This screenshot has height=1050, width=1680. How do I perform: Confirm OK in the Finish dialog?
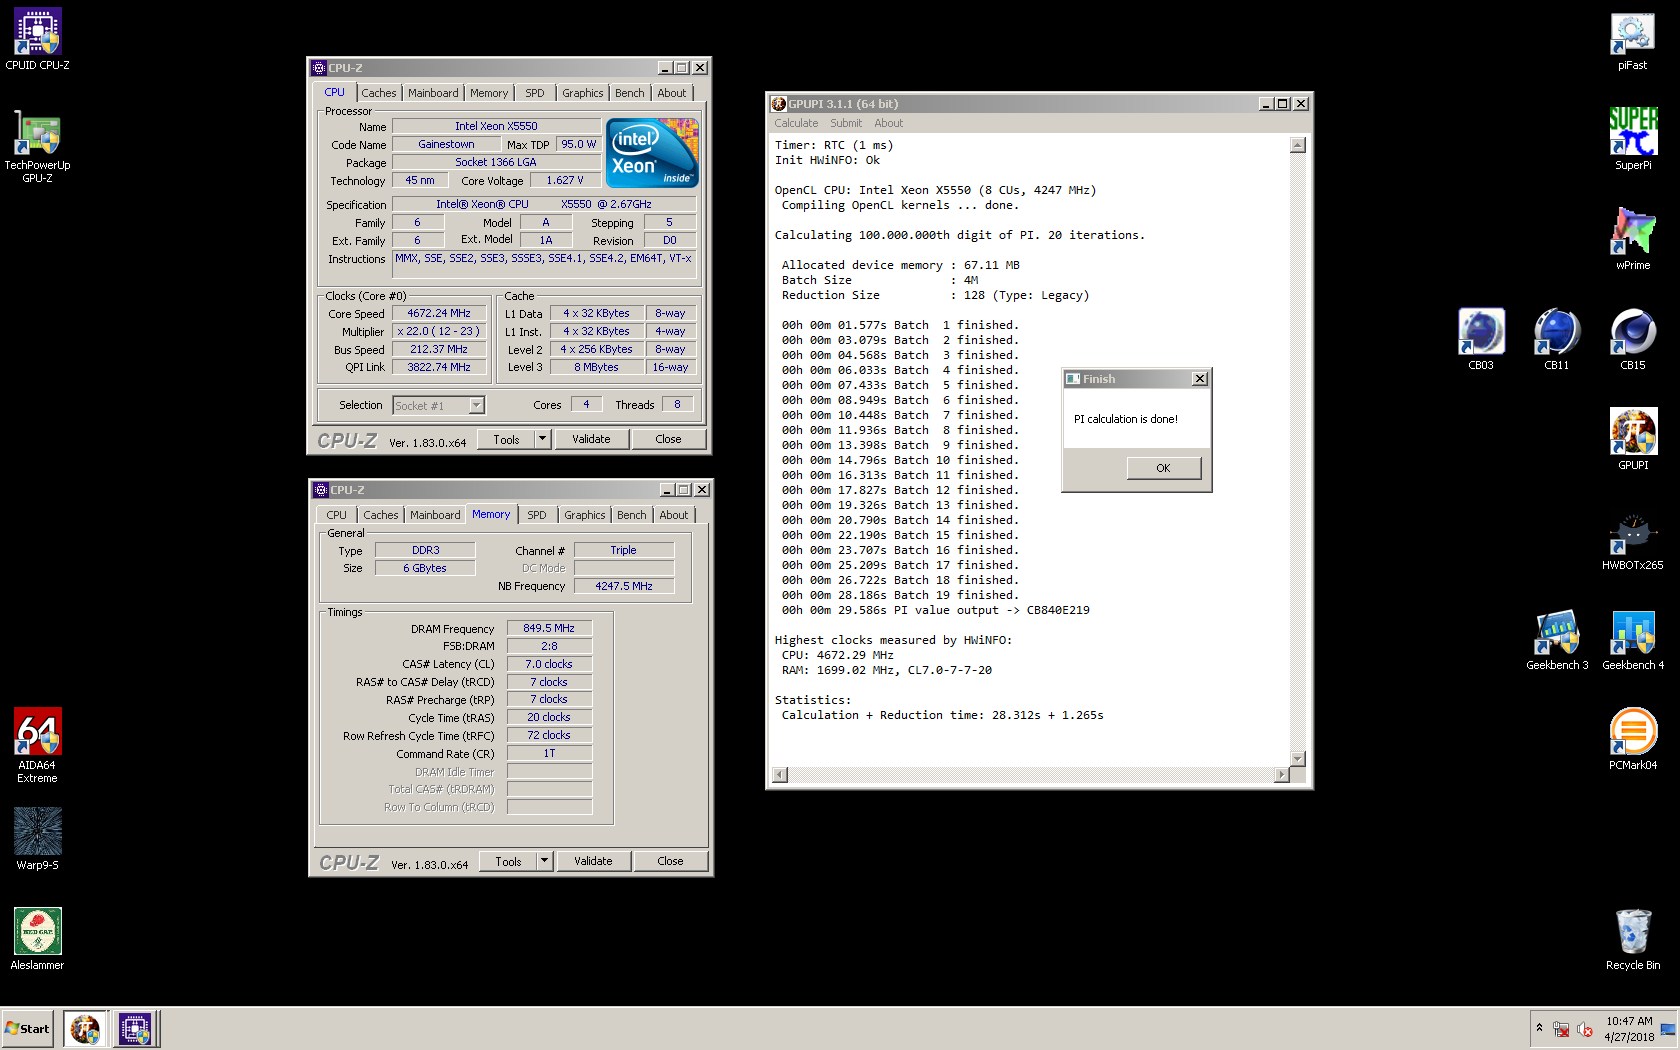1163,468
